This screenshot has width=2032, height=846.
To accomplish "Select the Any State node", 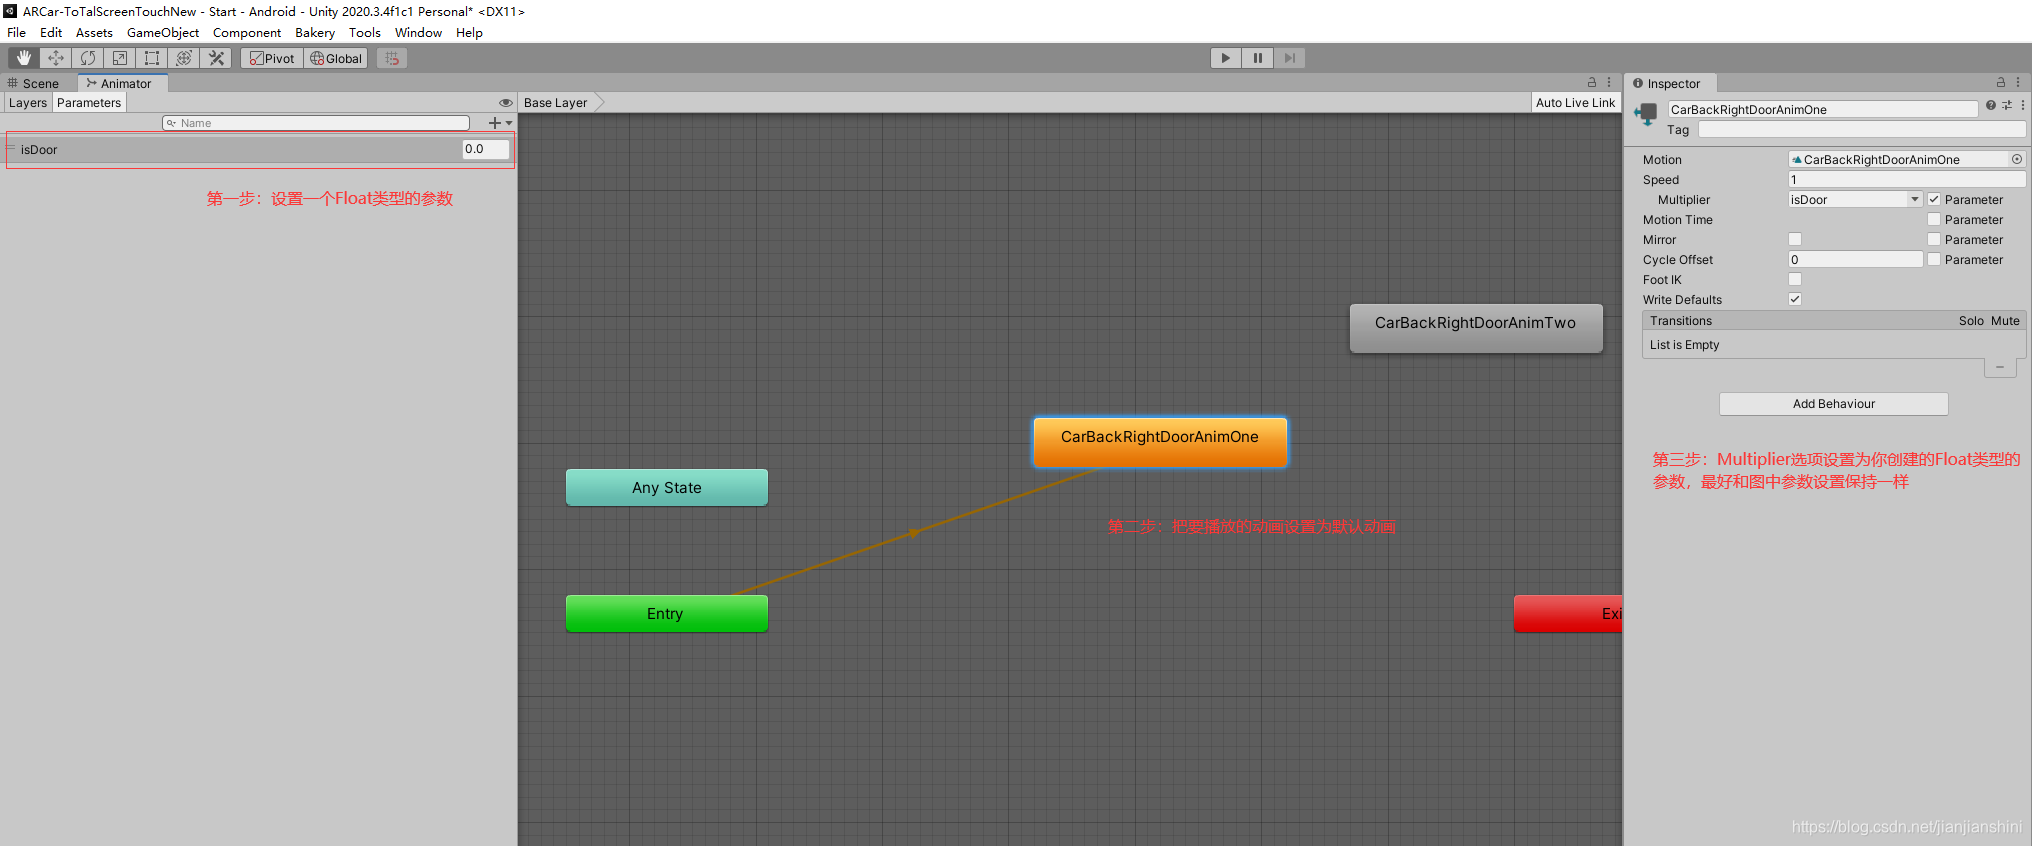I will (x=667, y=487).
